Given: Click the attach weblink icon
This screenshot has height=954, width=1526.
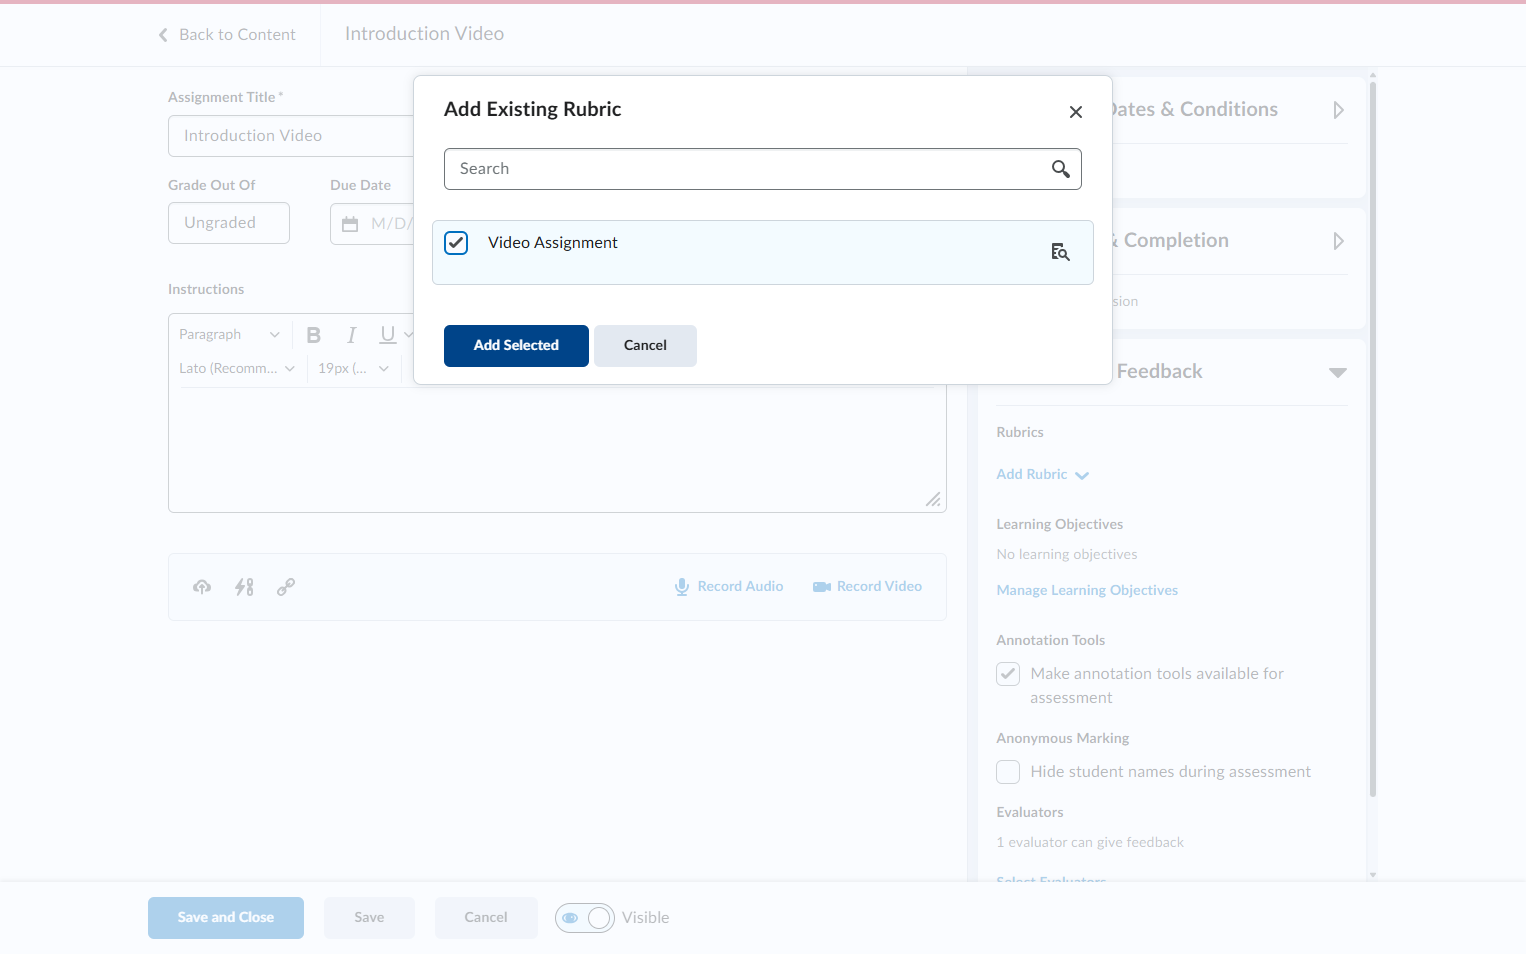Looking at the screenshot, I should coord(286,587).
